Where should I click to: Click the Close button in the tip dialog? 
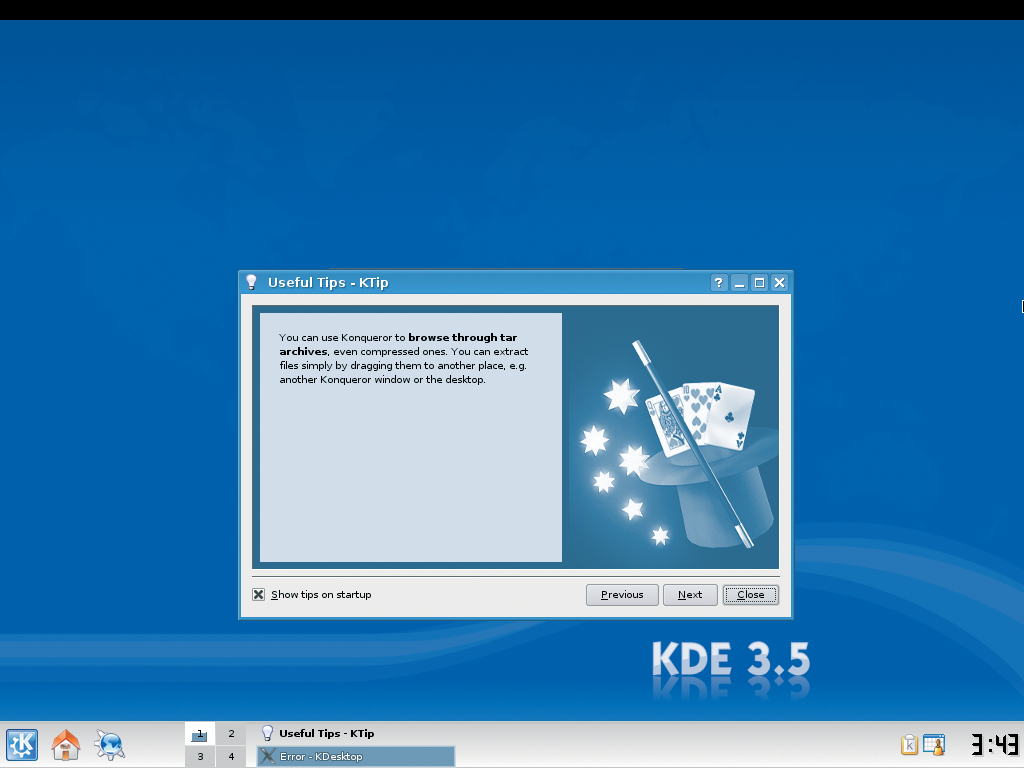[x=751, y=595]
